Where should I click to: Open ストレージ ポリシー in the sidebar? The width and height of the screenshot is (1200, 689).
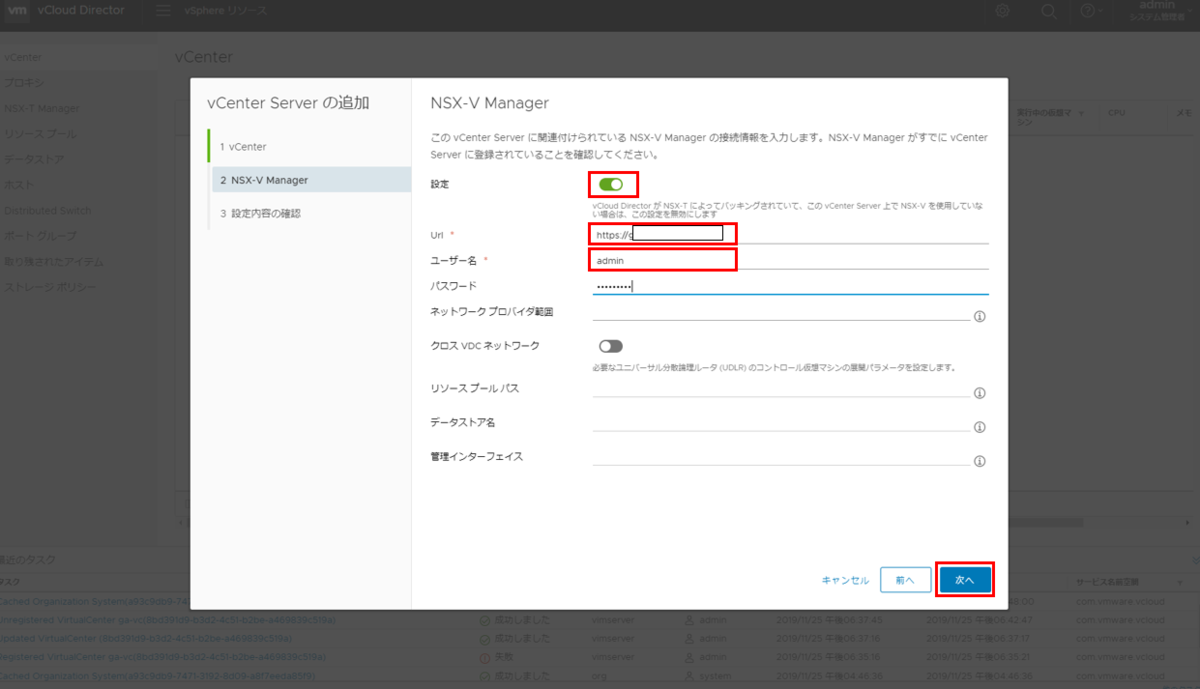click(x=50, y=288)
